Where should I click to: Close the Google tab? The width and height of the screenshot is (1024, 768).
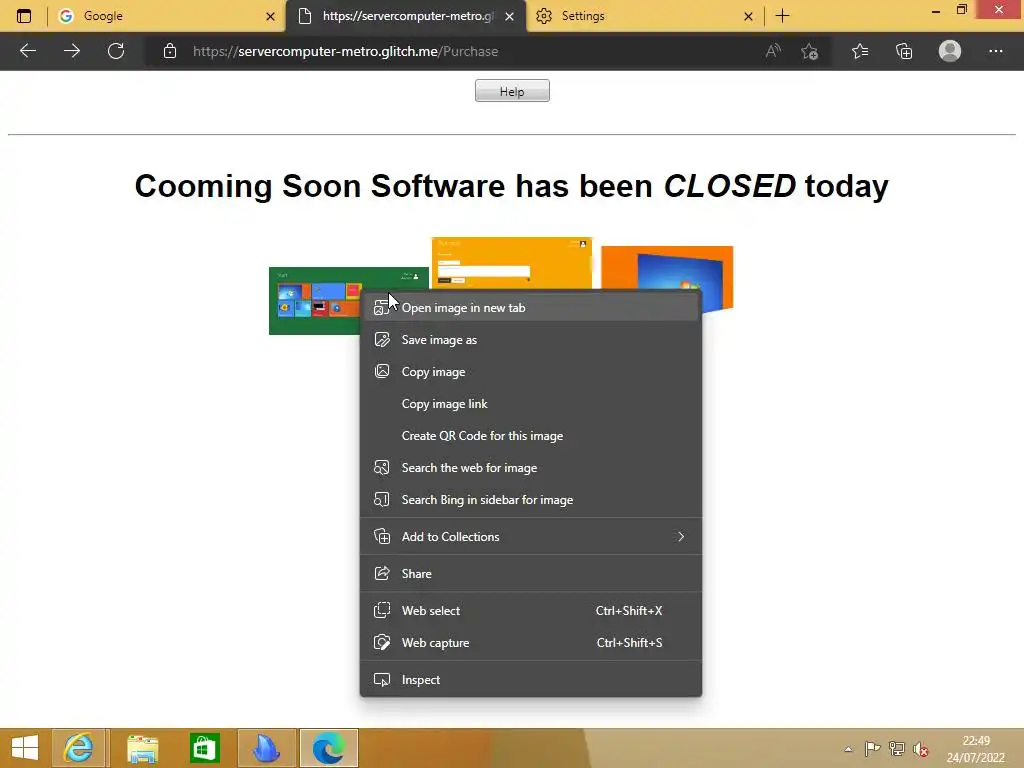[270, 16]
